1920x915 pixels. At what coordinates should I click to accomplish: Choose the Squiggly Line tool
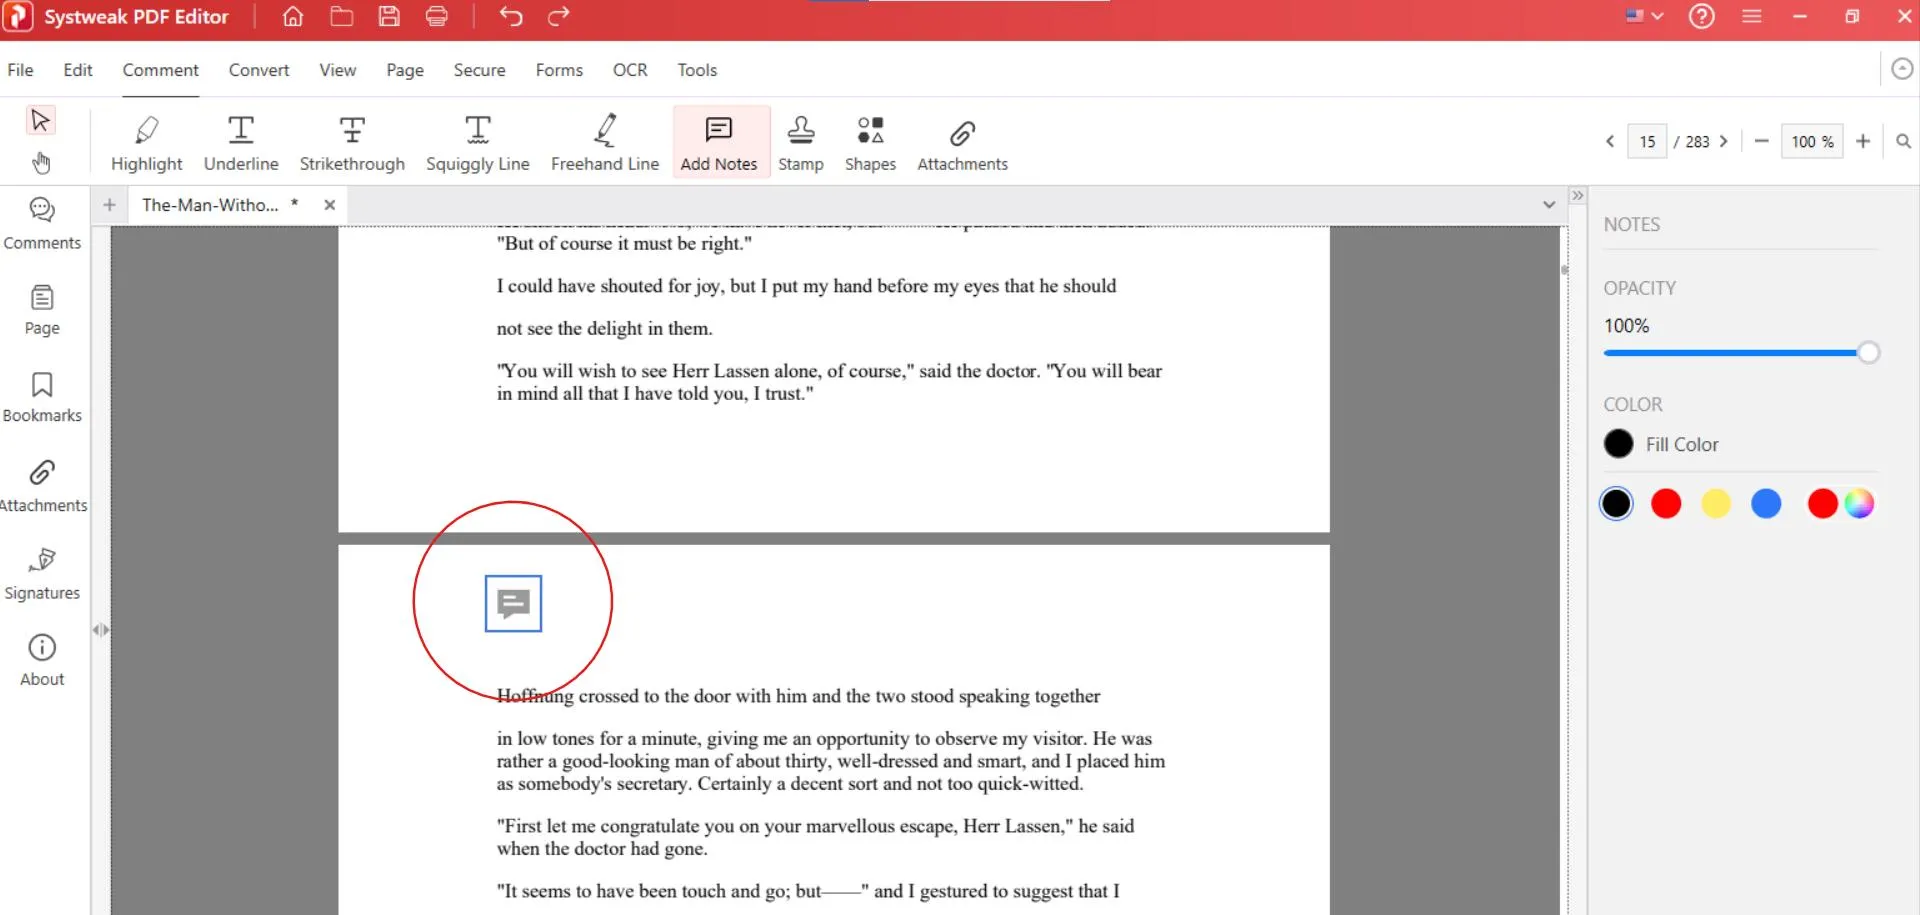477,143
